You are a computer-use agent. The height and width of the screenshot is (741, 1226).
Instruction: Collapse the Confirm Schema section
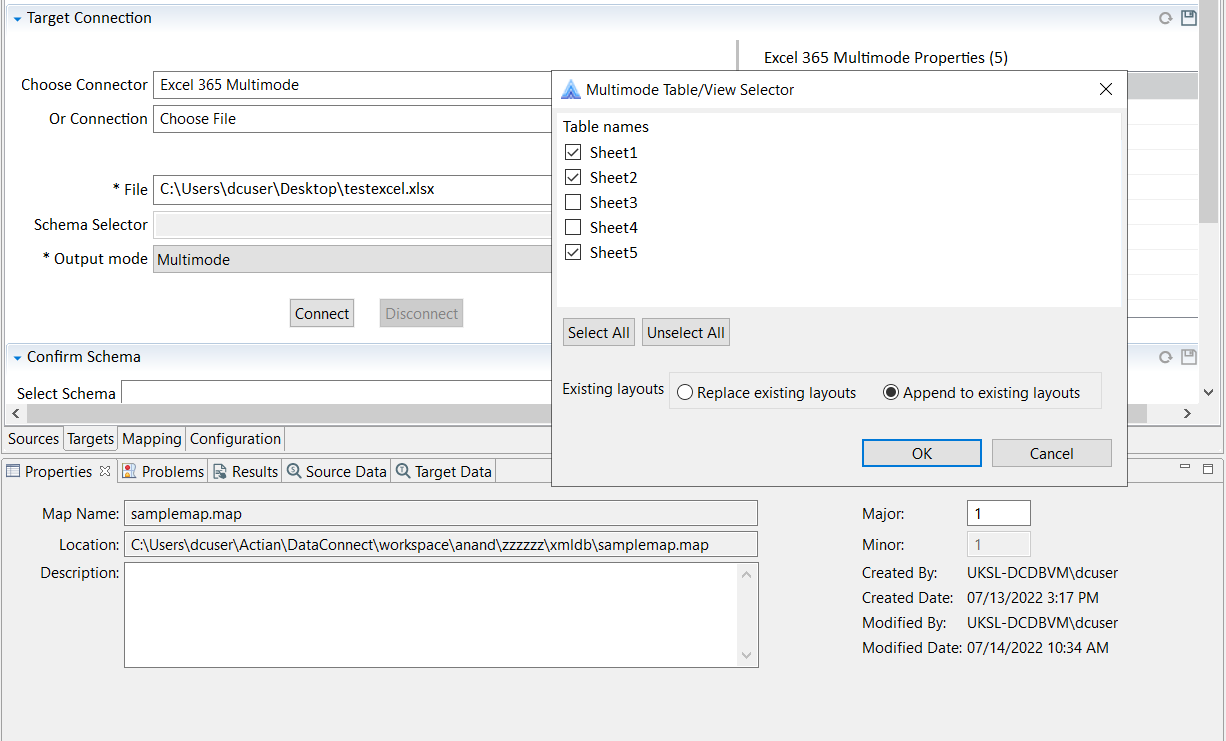pyautogui.click(x=17, y=358)
